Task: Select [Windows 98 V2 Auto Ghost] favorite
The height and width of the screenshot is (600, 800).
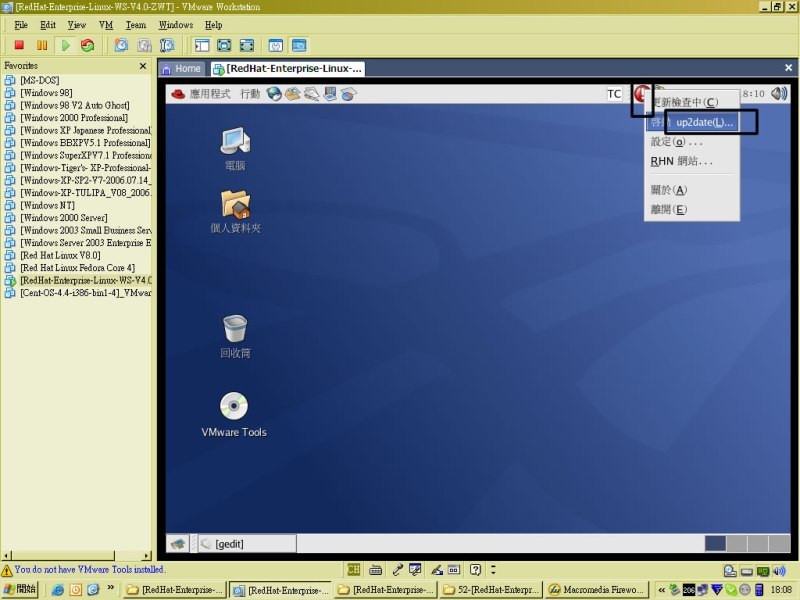Action: [x=74, y=105]
